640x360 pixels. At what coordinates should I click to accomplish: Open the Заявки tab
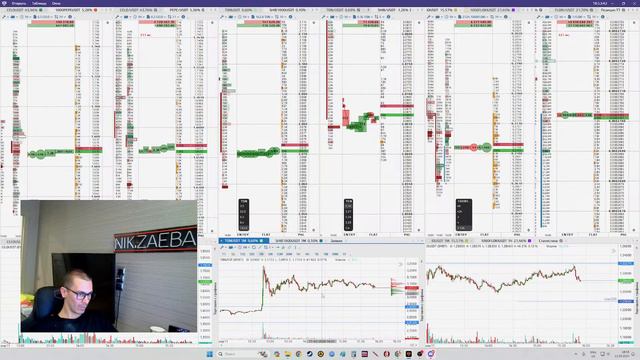coord(337,241)
